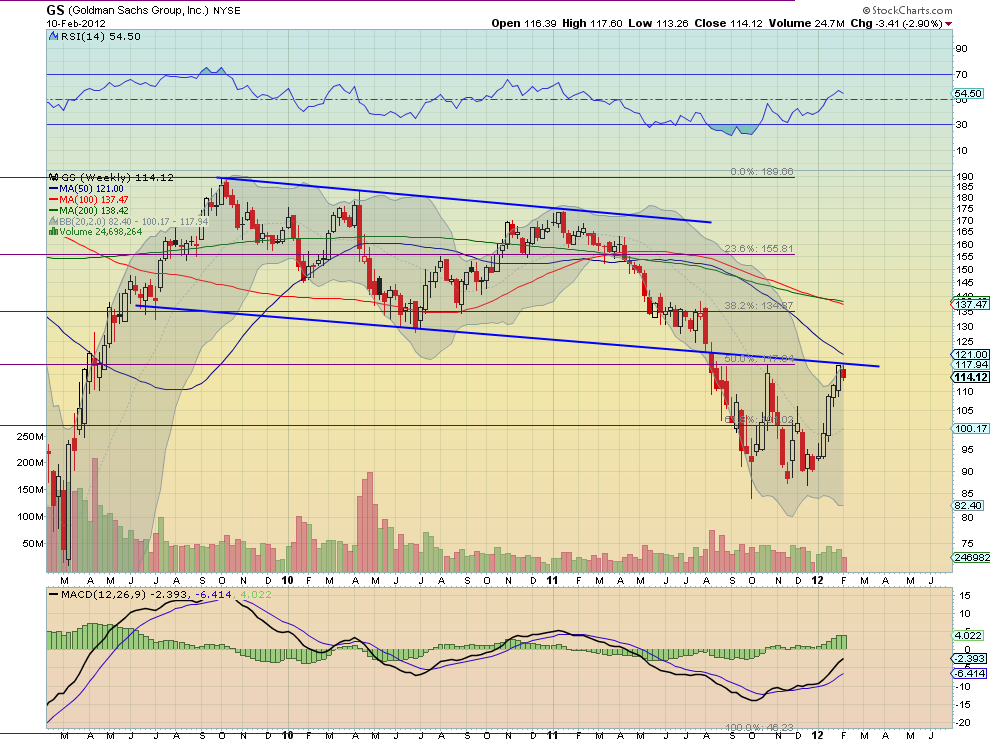Click the 15 label on the MACD axis
Image resolution: width=990 pixels, height=744 pixels.
964,595
